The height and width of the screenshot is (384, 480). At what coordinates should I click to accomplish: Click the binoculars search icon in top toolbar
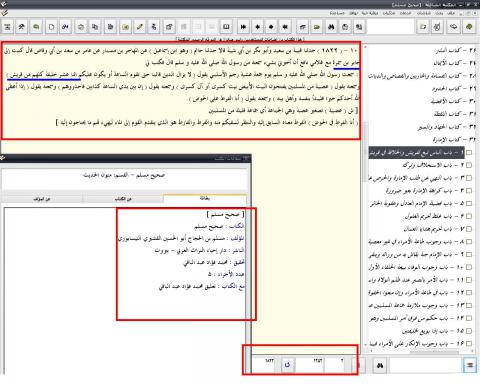(x=331, y=27)
